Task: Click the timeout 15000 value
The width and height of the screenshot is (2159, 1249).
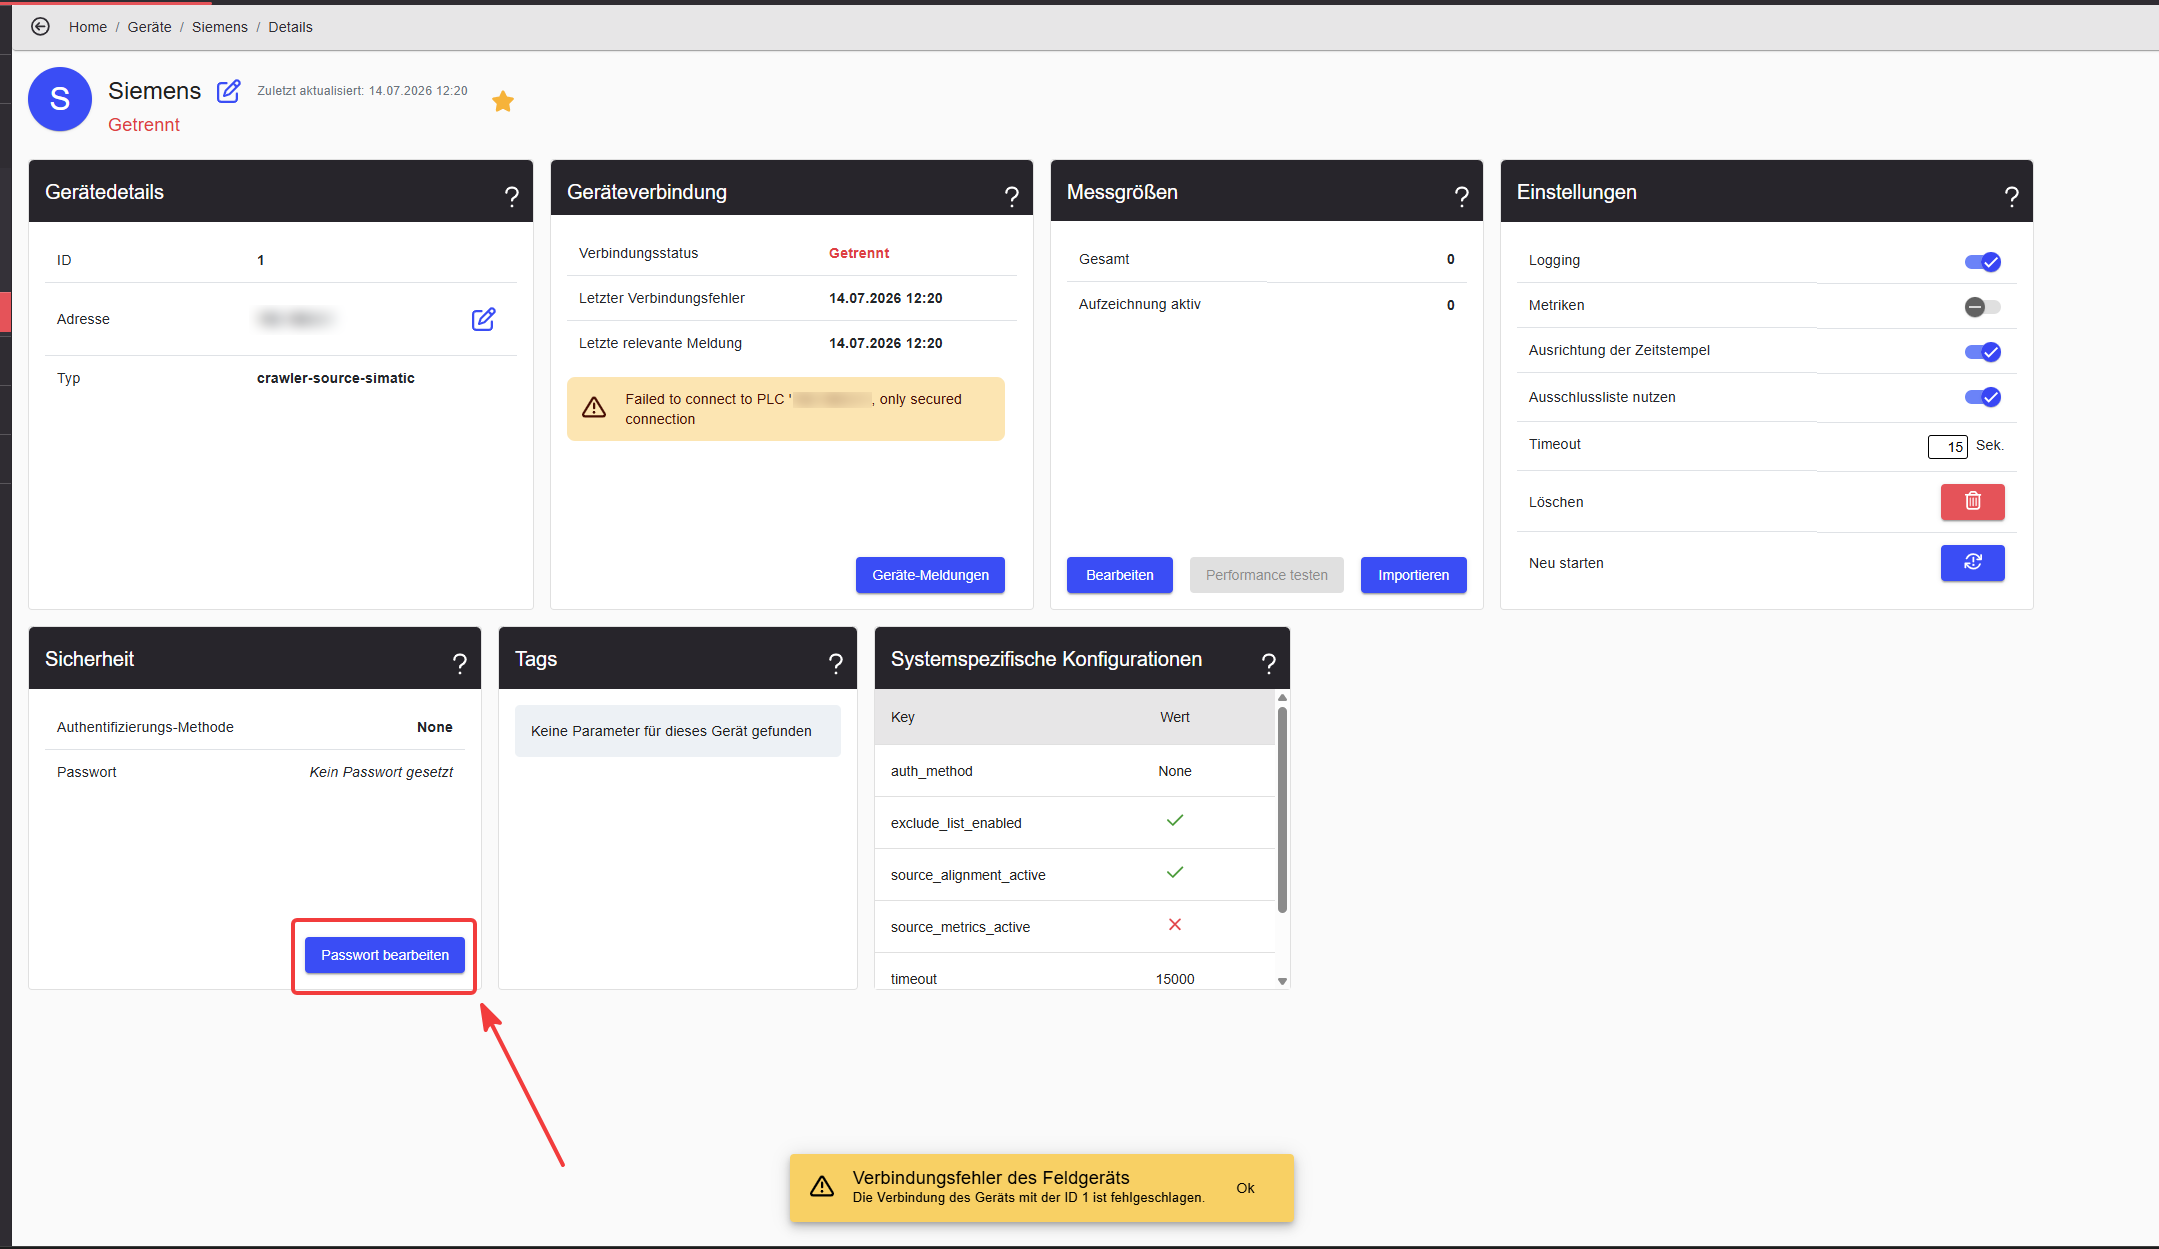Action: (1175, 979)
